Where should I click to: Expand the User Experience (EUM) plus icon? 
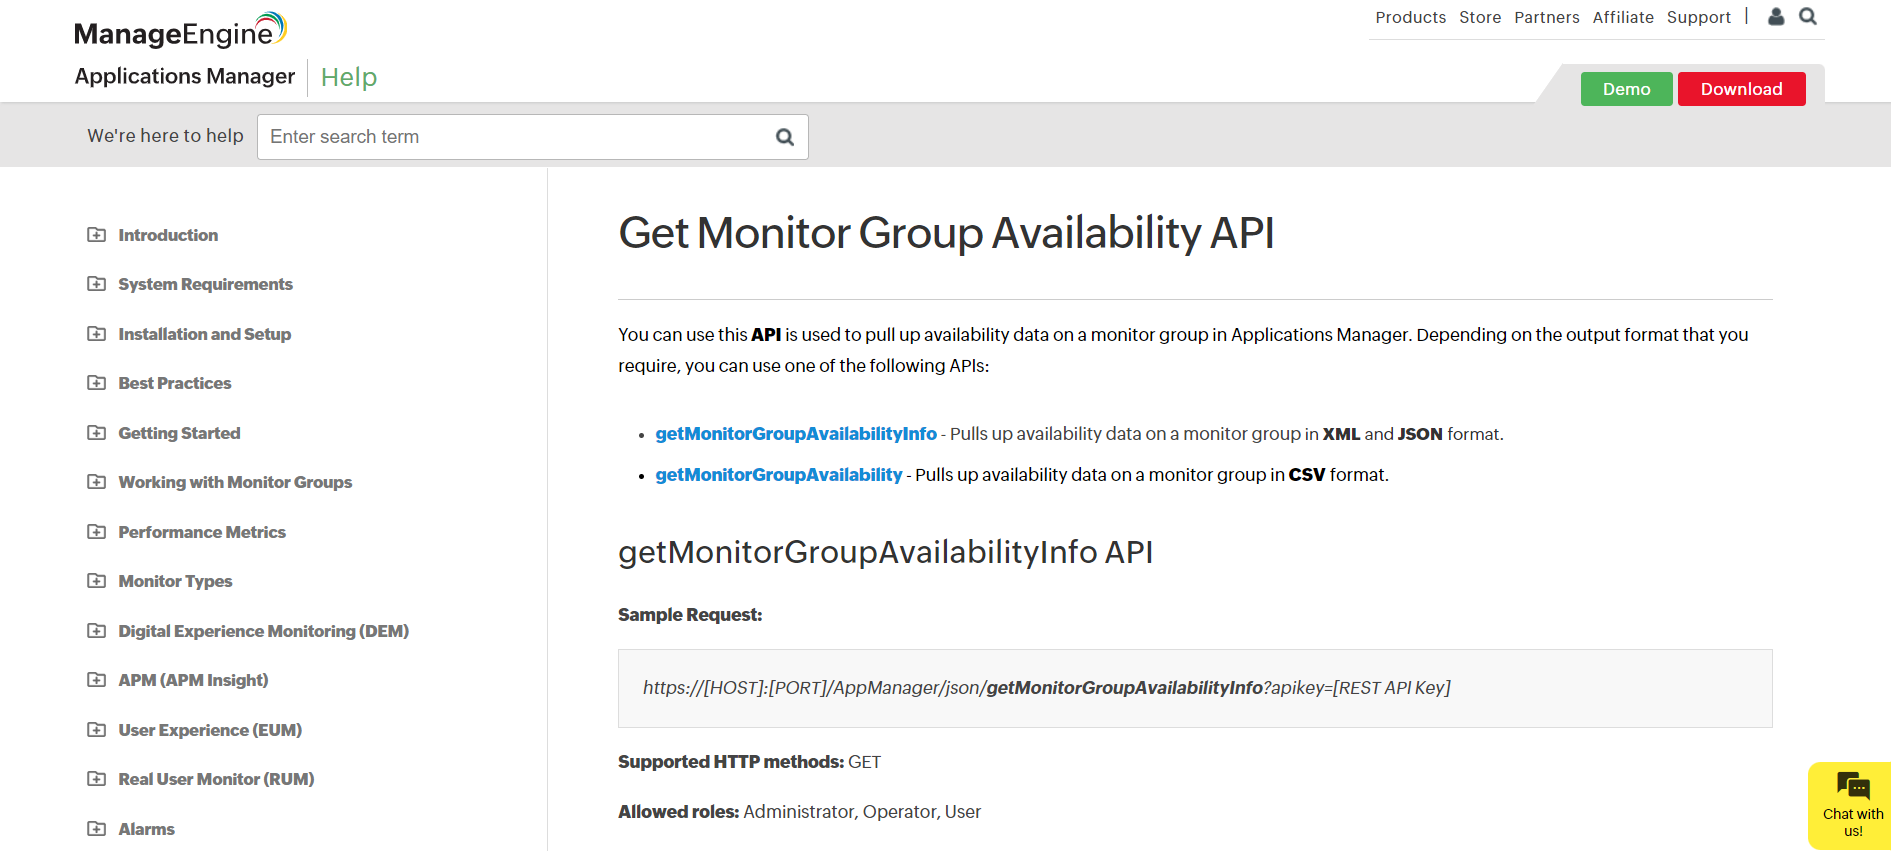(96, 730)
